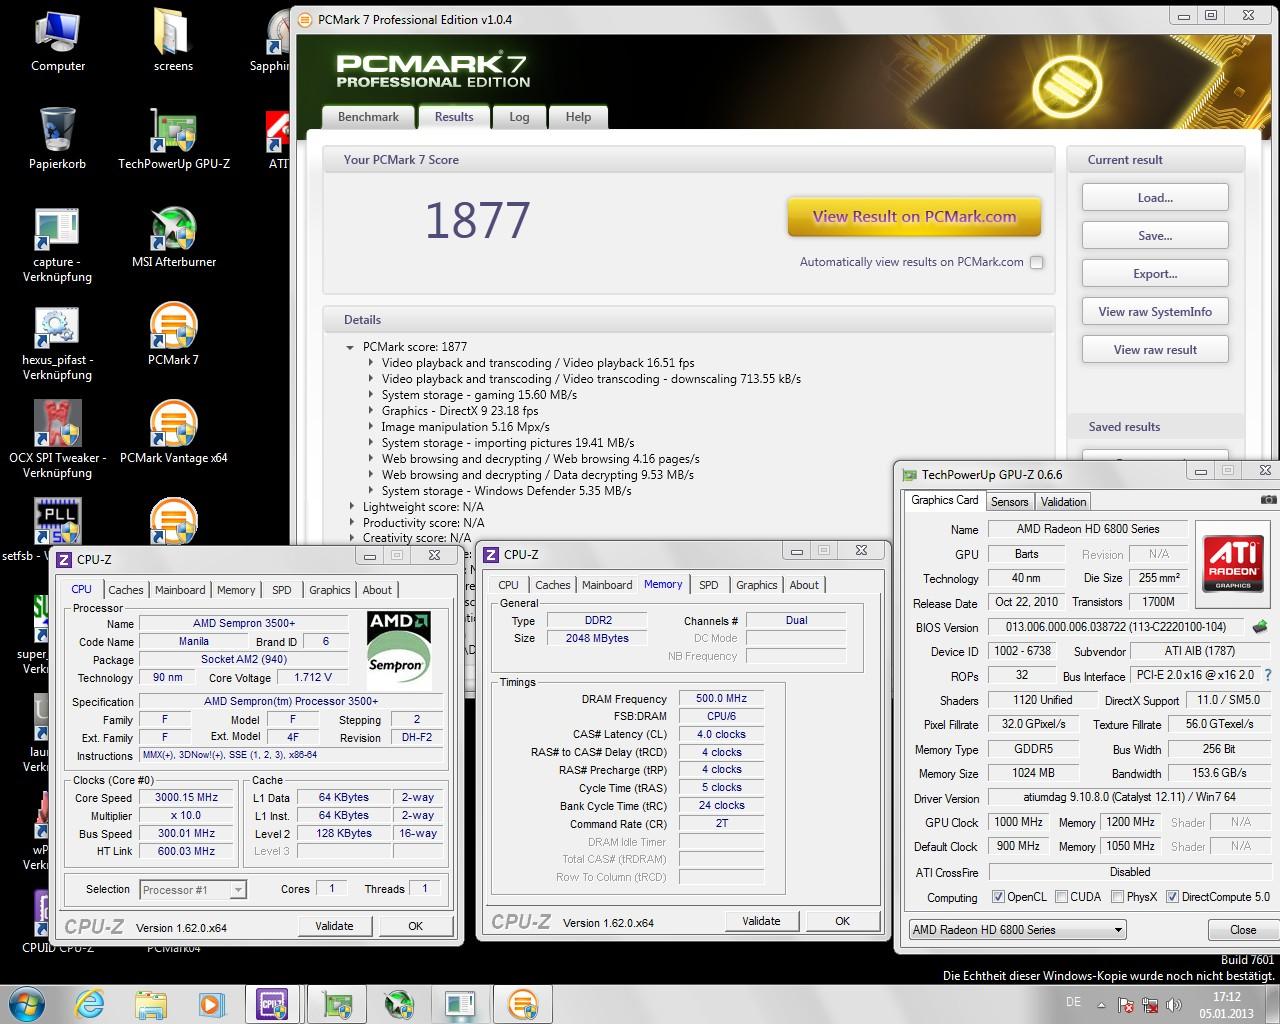Open the SPD tab in right CPU-Z window
Screen dimensions: 1280x1024
click(x=709, y=585)
